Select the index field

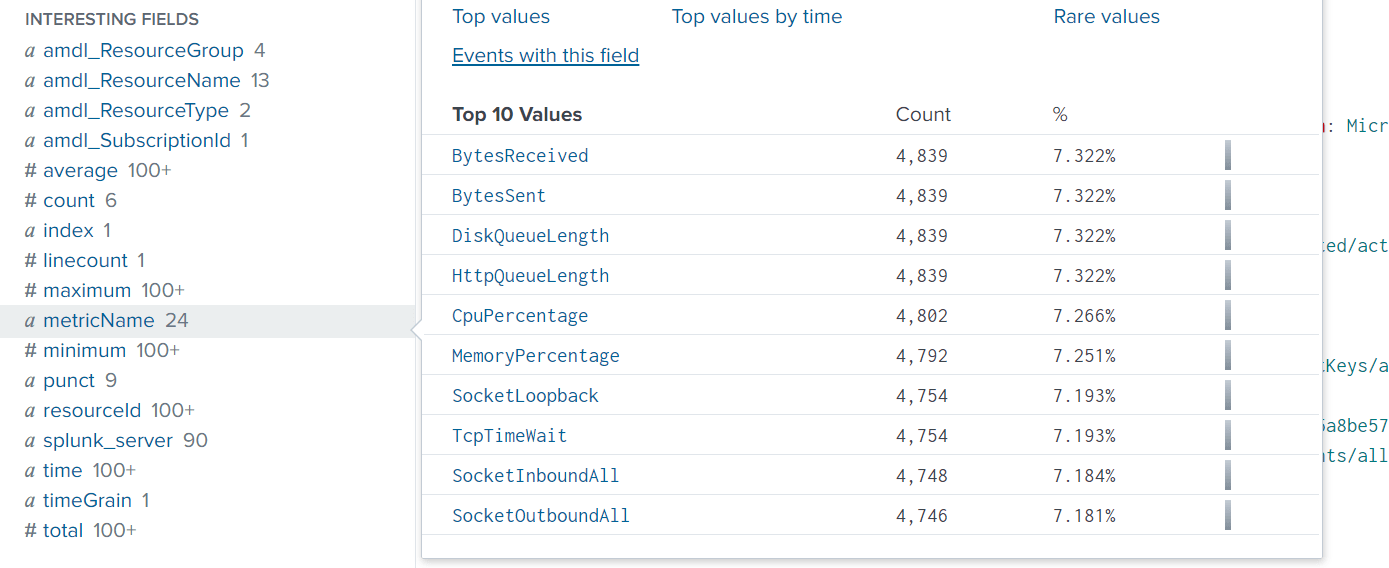(68, 231)
